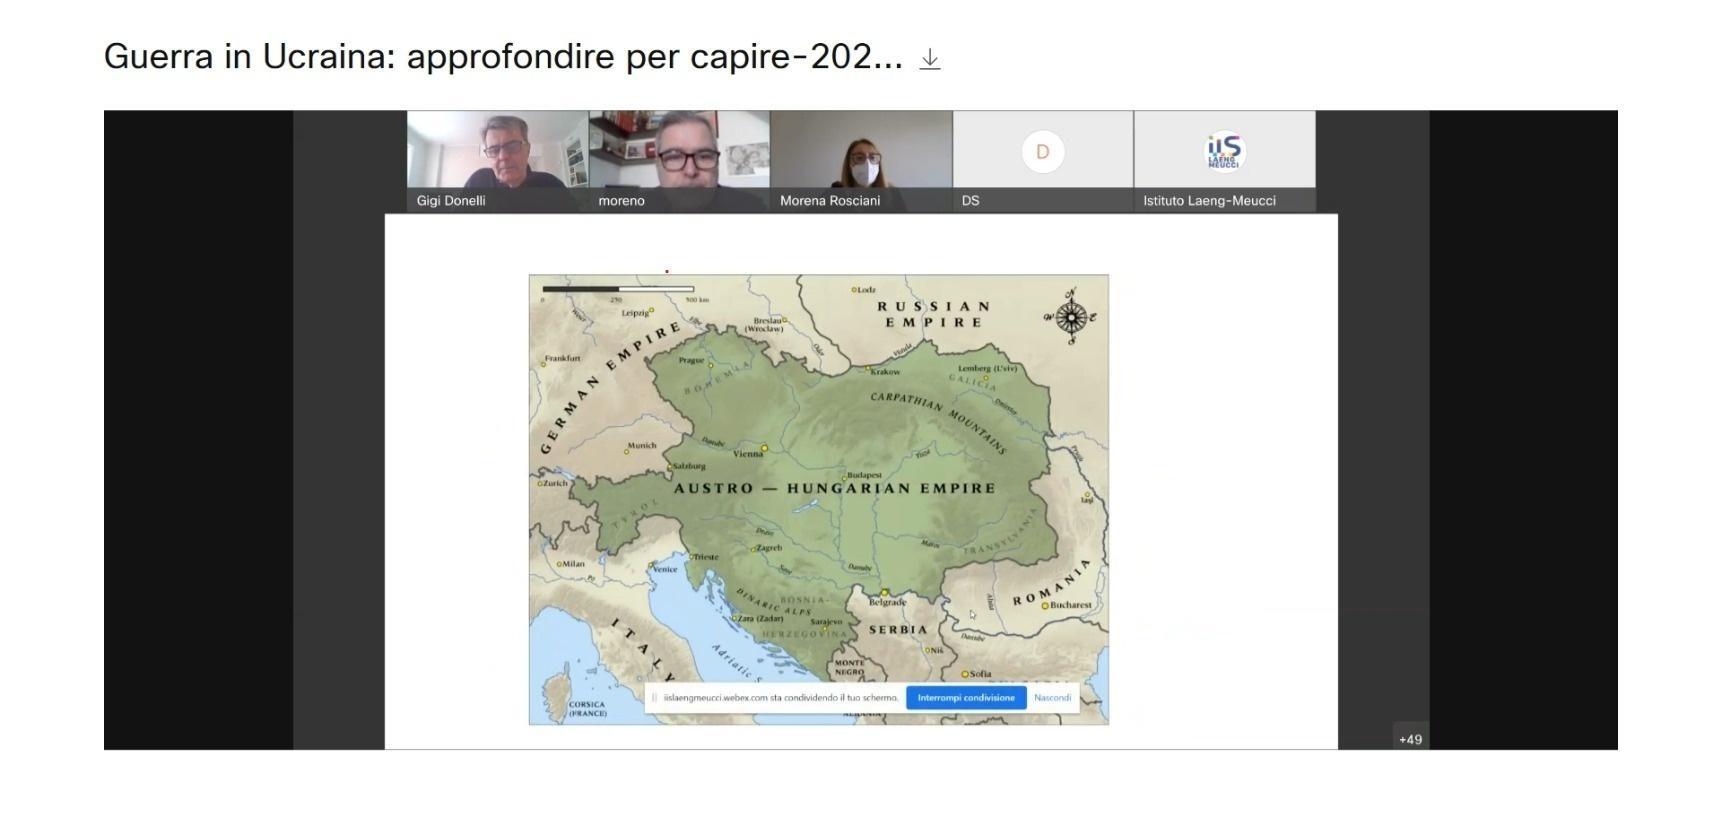Click the Corsica (France) label on map
The image size is (1722, 833).
587,709
